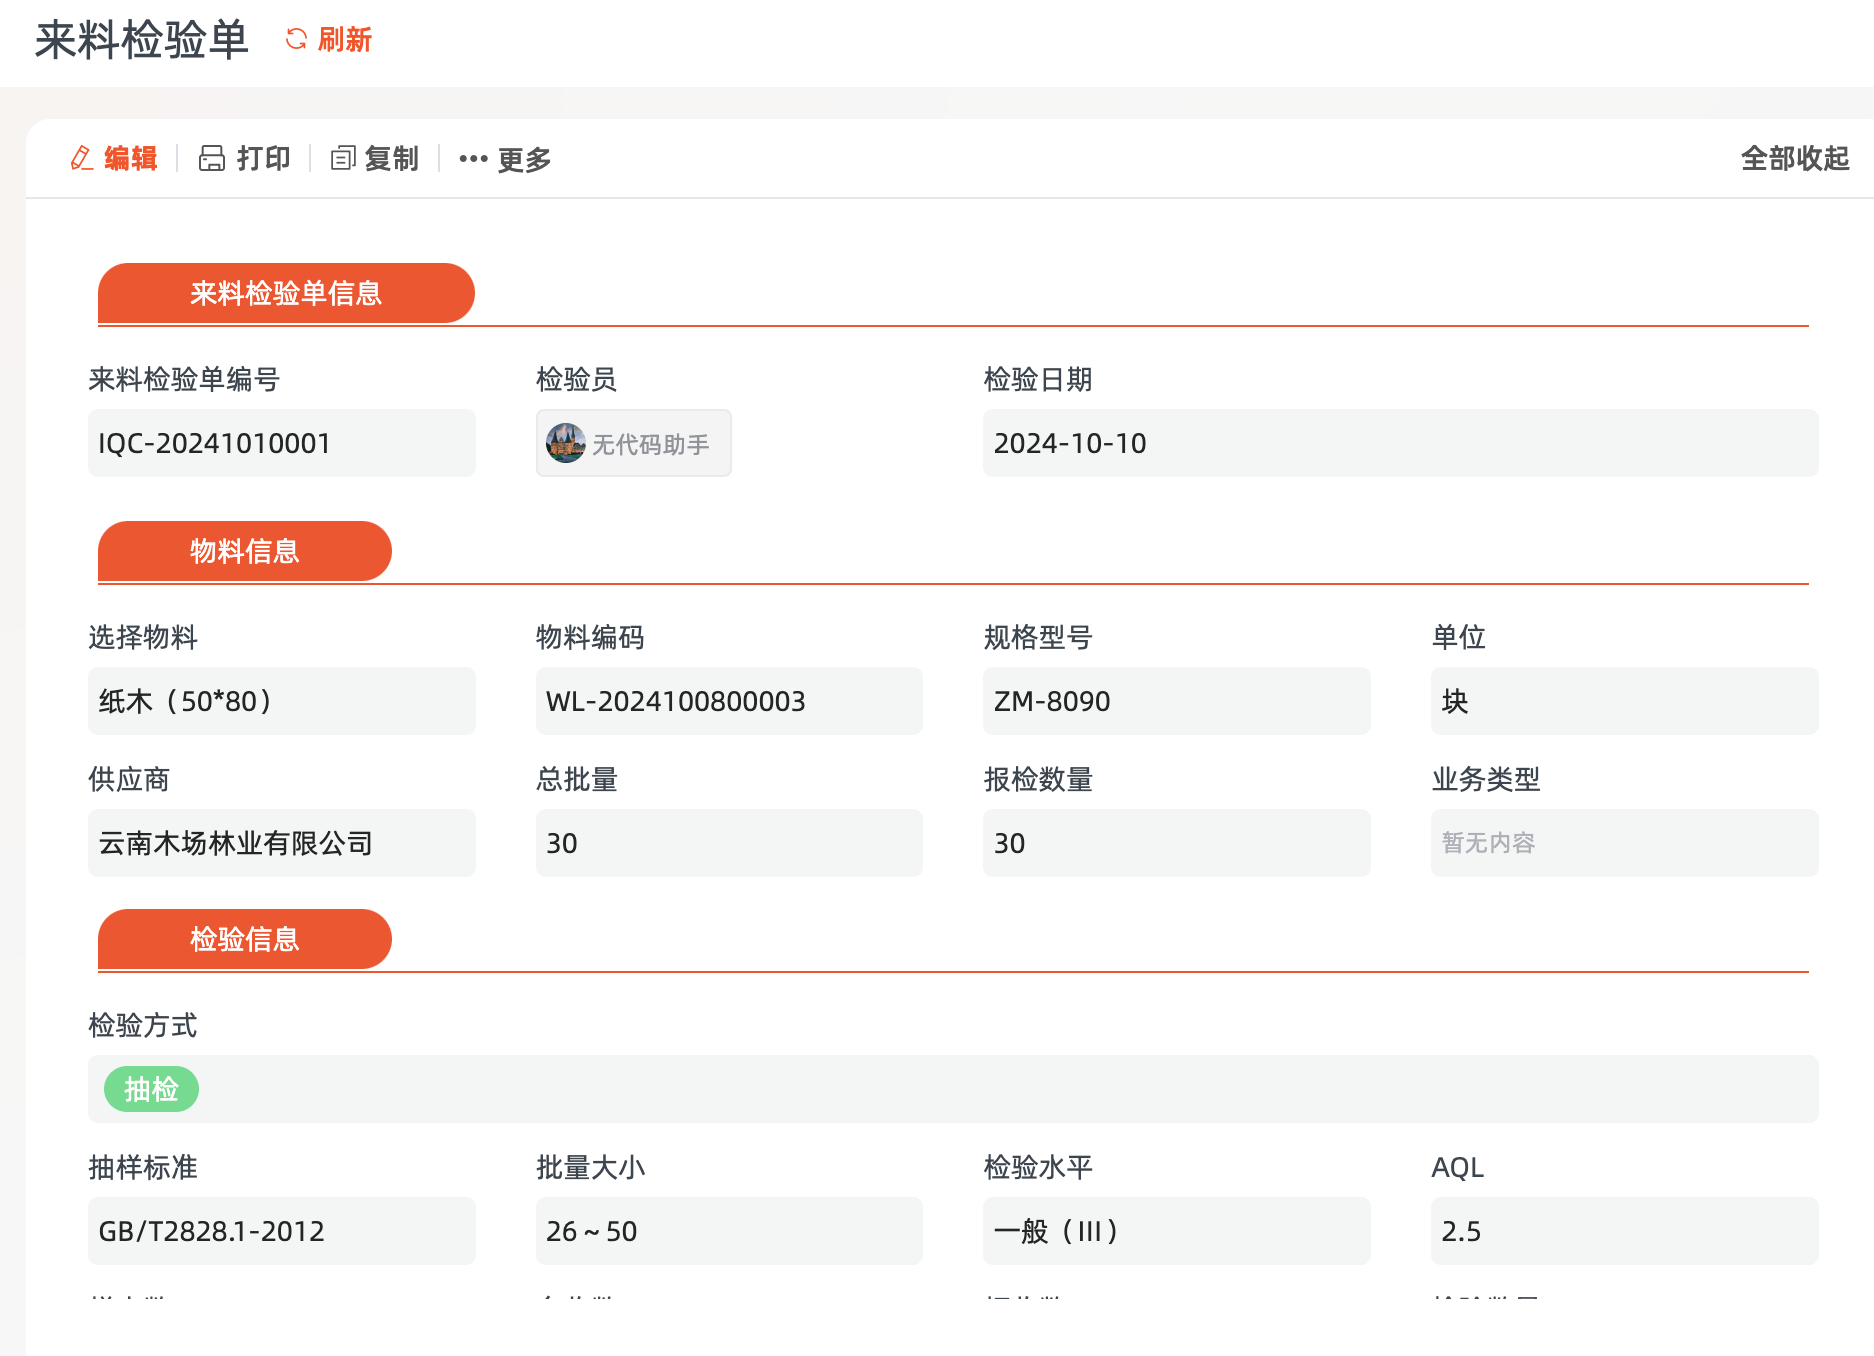This screenshot has height=1356, width=1874.
Task: Collapse the 物料信息 section header
Action: 245,551
